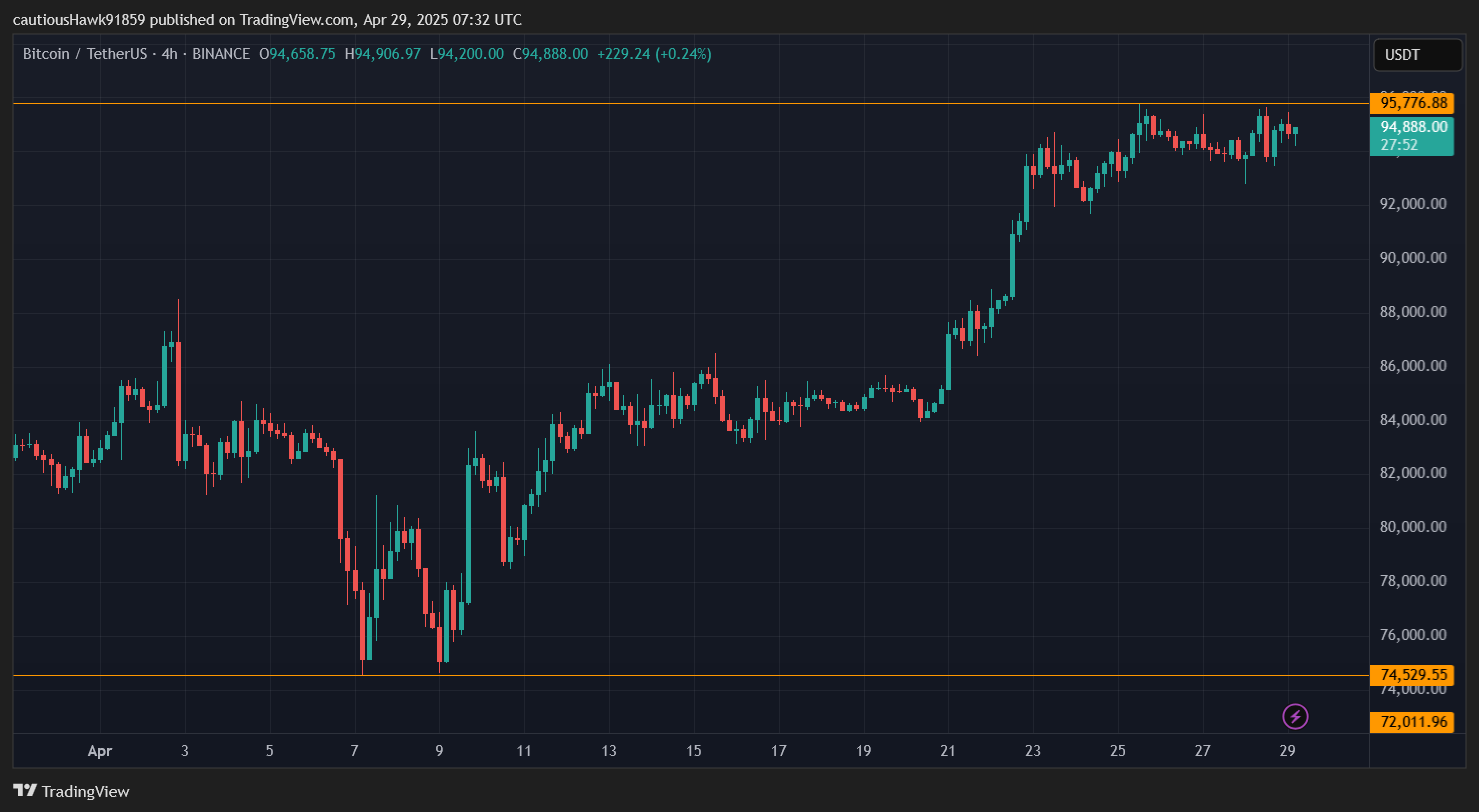Screen dimensions: 1479x812
Task: Click the high value H94,906.97
Action: pos(383,54)
